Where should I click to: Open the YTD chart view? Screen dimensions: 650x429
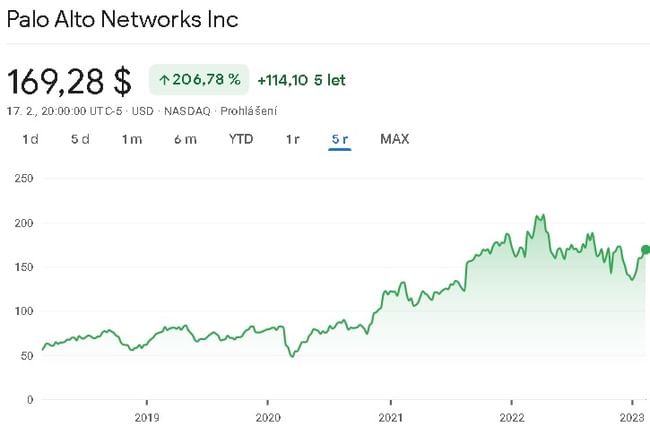(x=241, y=139)
